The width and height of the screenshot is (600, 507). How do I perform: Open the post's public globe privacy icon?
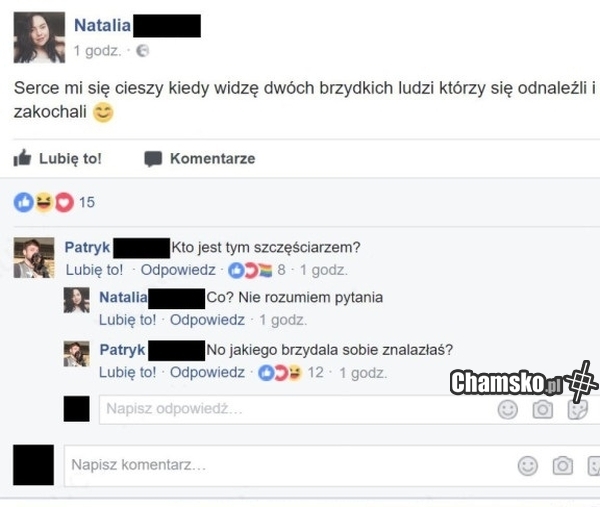(143, 51)
